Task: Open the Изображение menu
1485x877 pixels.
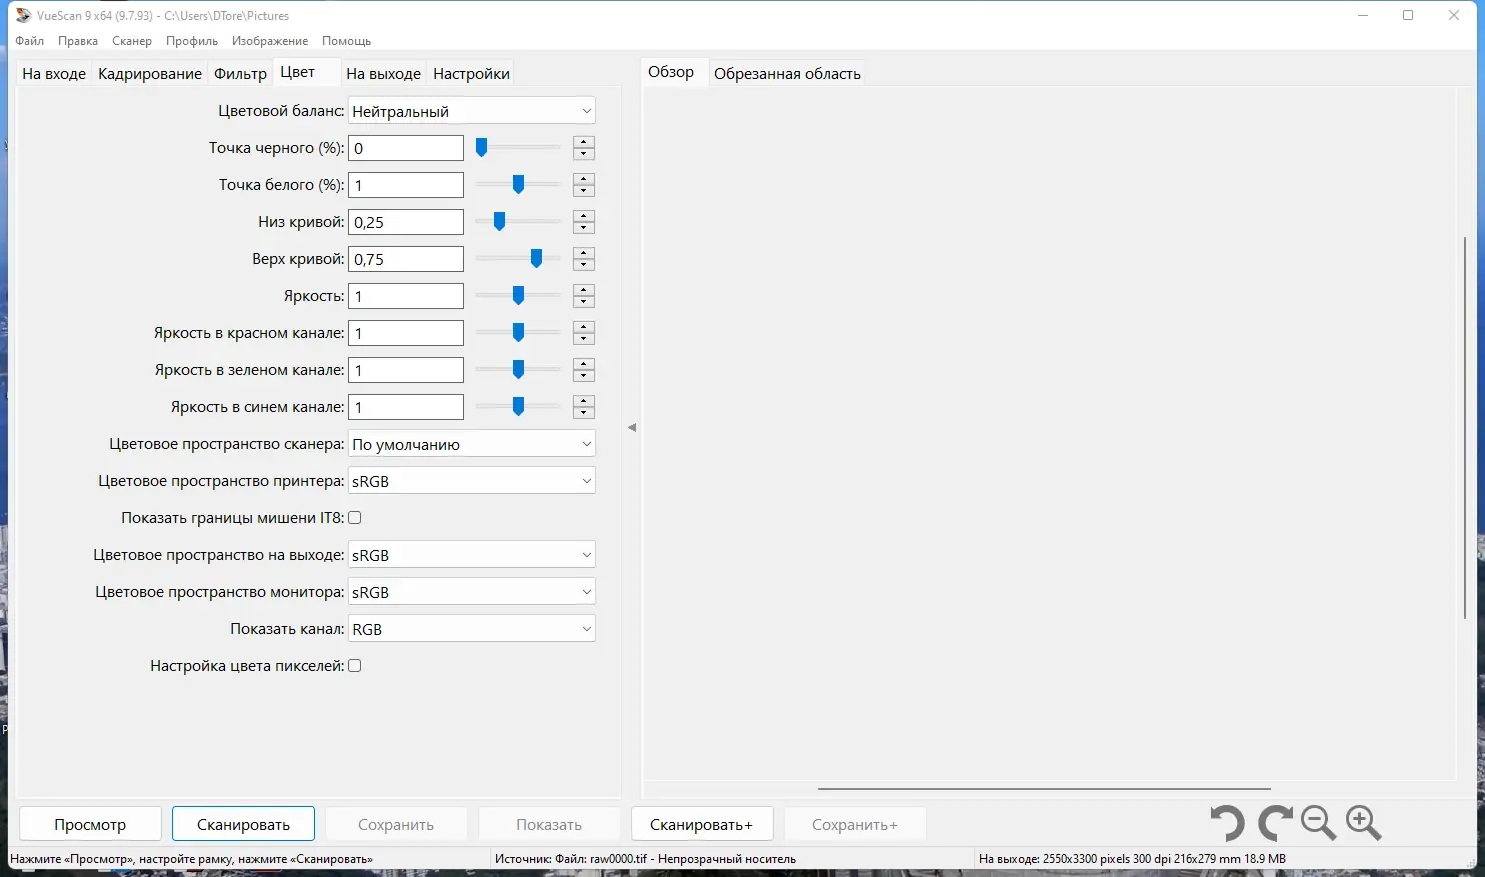Action: 270,41
